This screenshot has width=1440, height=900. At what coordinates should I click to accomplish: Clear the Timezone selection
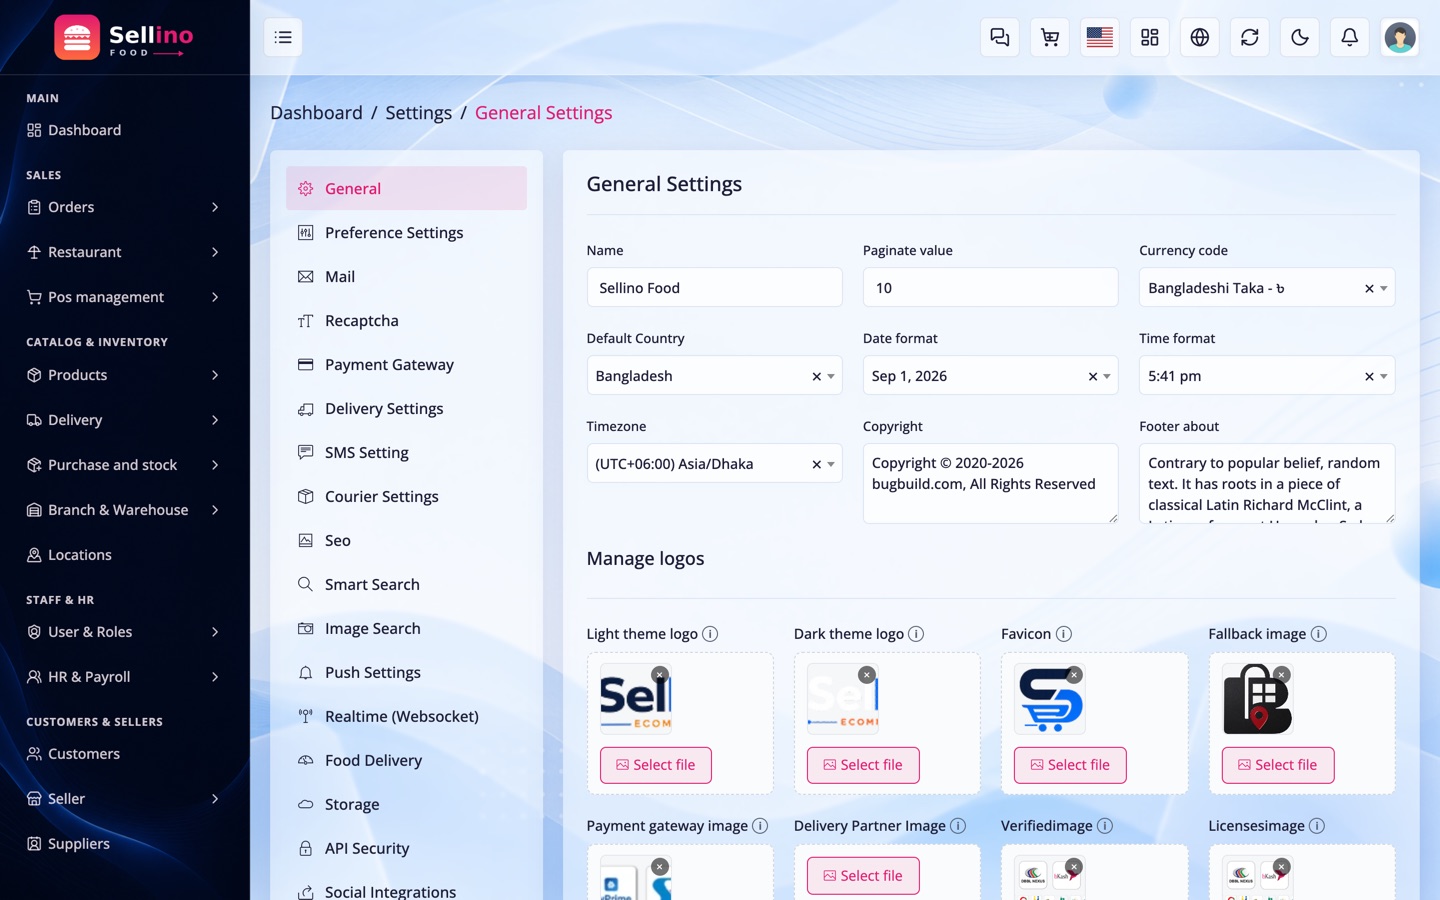(x=816, y=465)
